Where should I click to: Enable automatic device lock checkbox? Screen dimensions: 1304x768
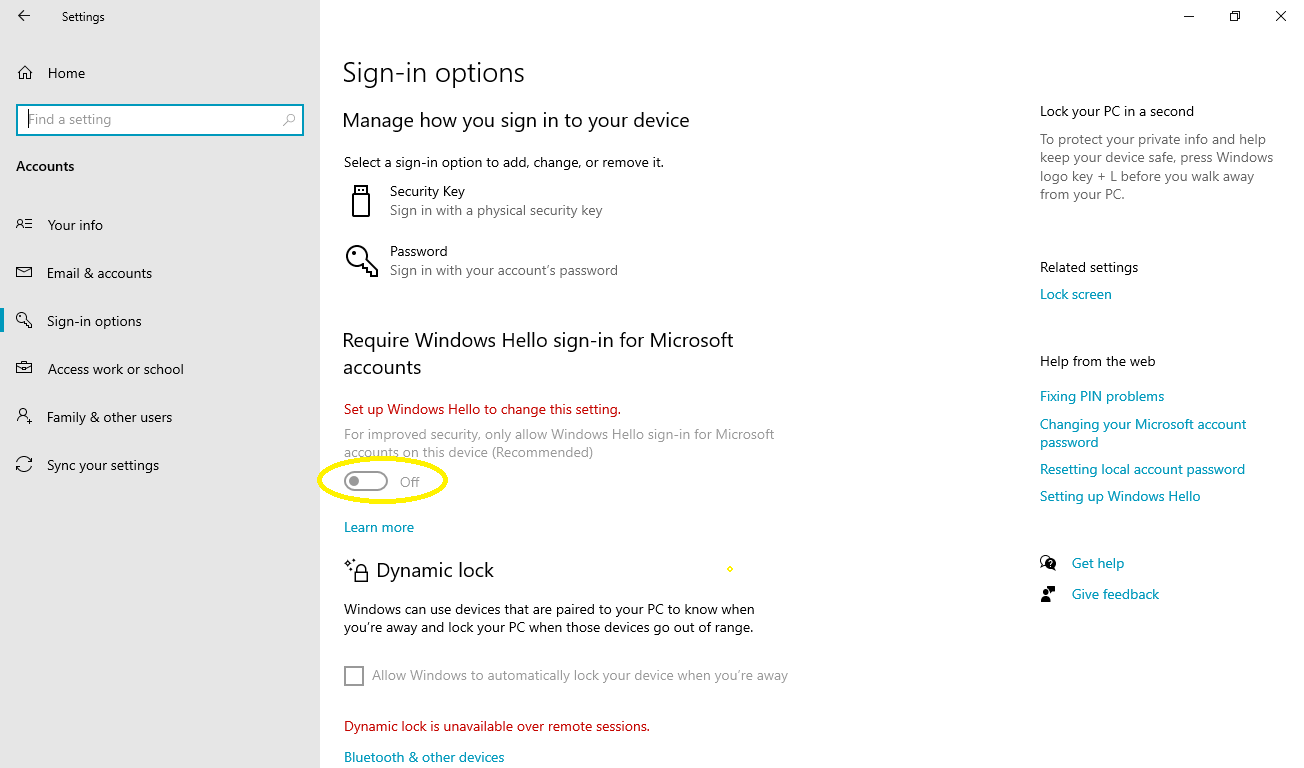(x=354, y=676)
